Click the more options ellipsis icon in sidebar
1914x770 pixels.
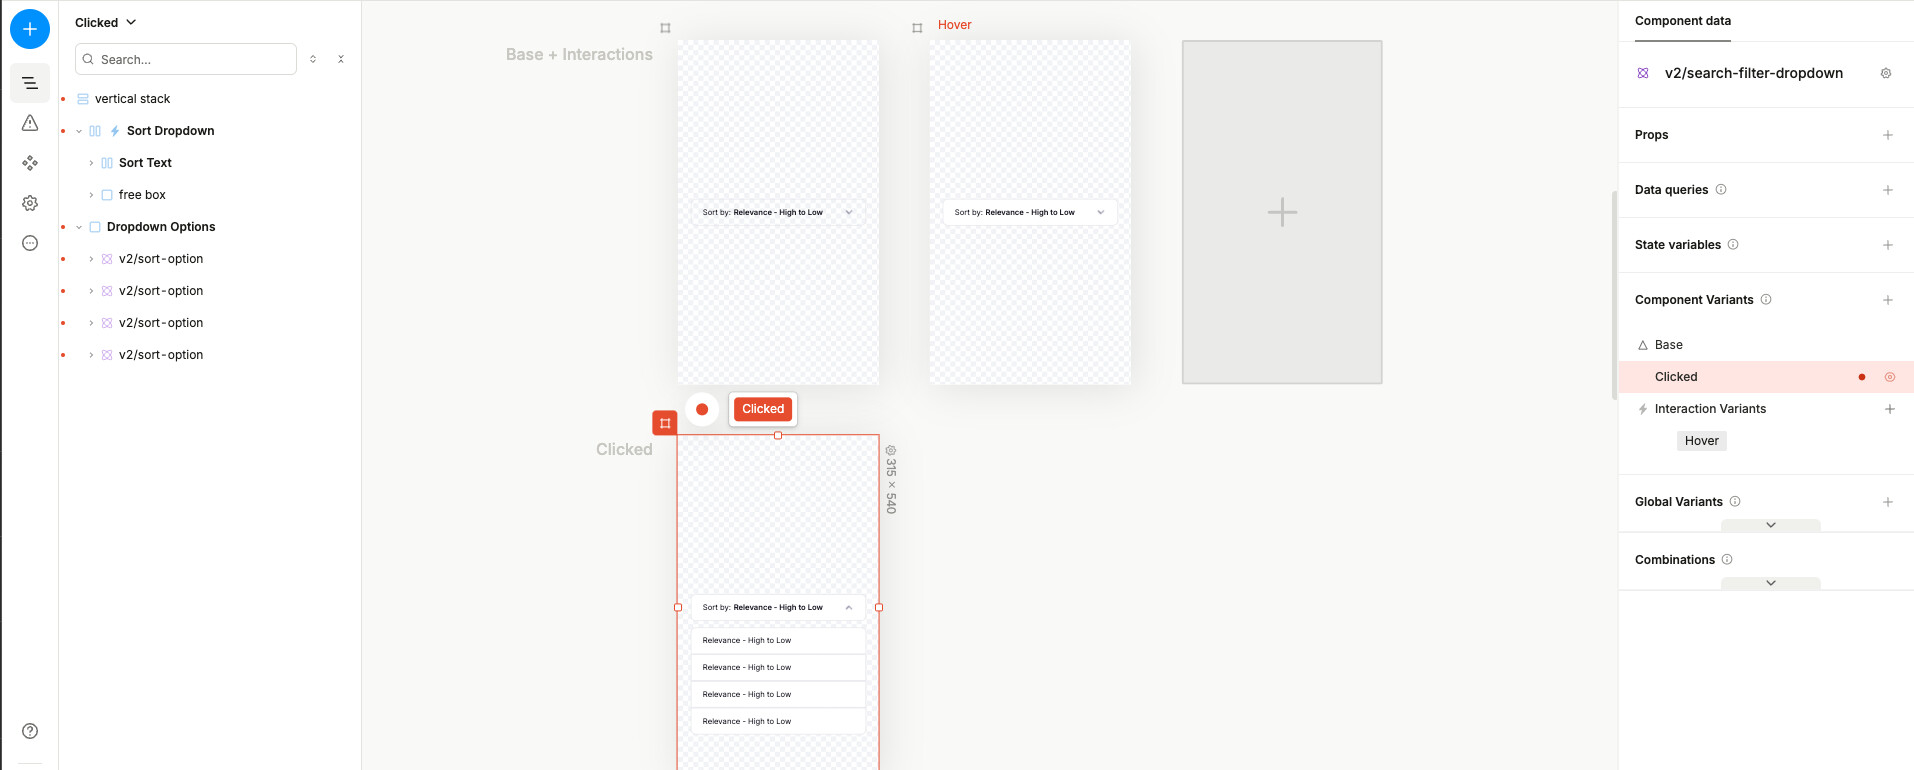[30, 243]
